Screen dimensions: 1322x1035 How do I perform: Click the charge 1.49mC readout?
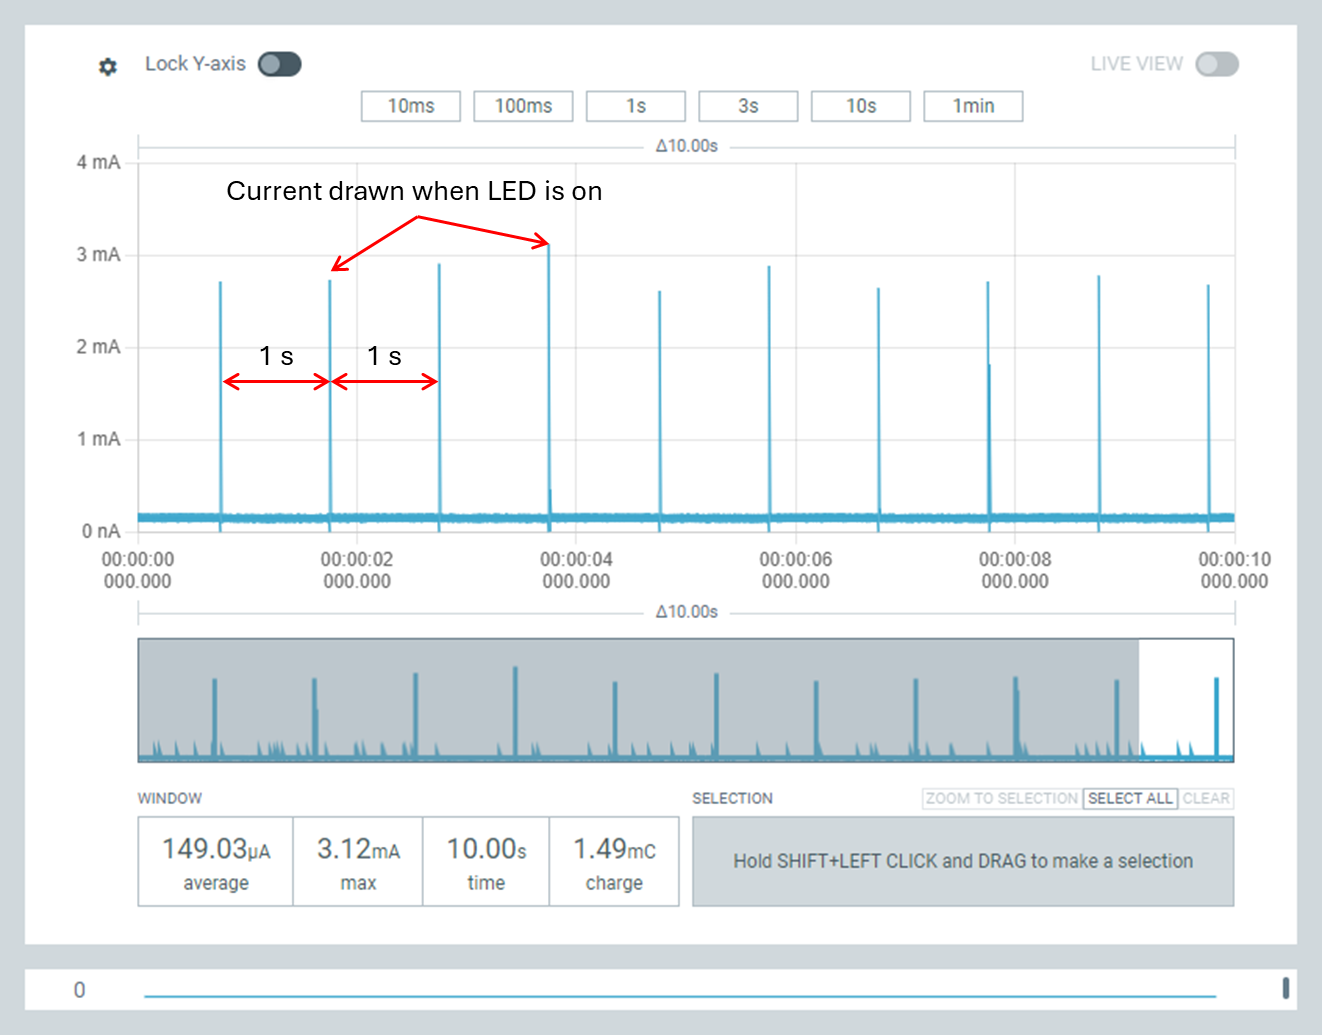tap(614, 862)
